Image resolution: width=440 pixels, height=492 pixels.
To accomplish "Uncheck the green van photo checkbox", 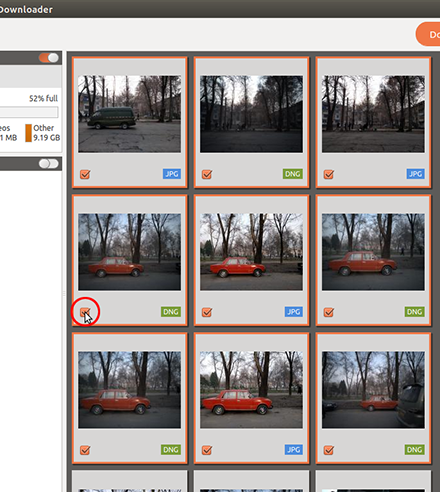I will point(85,174).
